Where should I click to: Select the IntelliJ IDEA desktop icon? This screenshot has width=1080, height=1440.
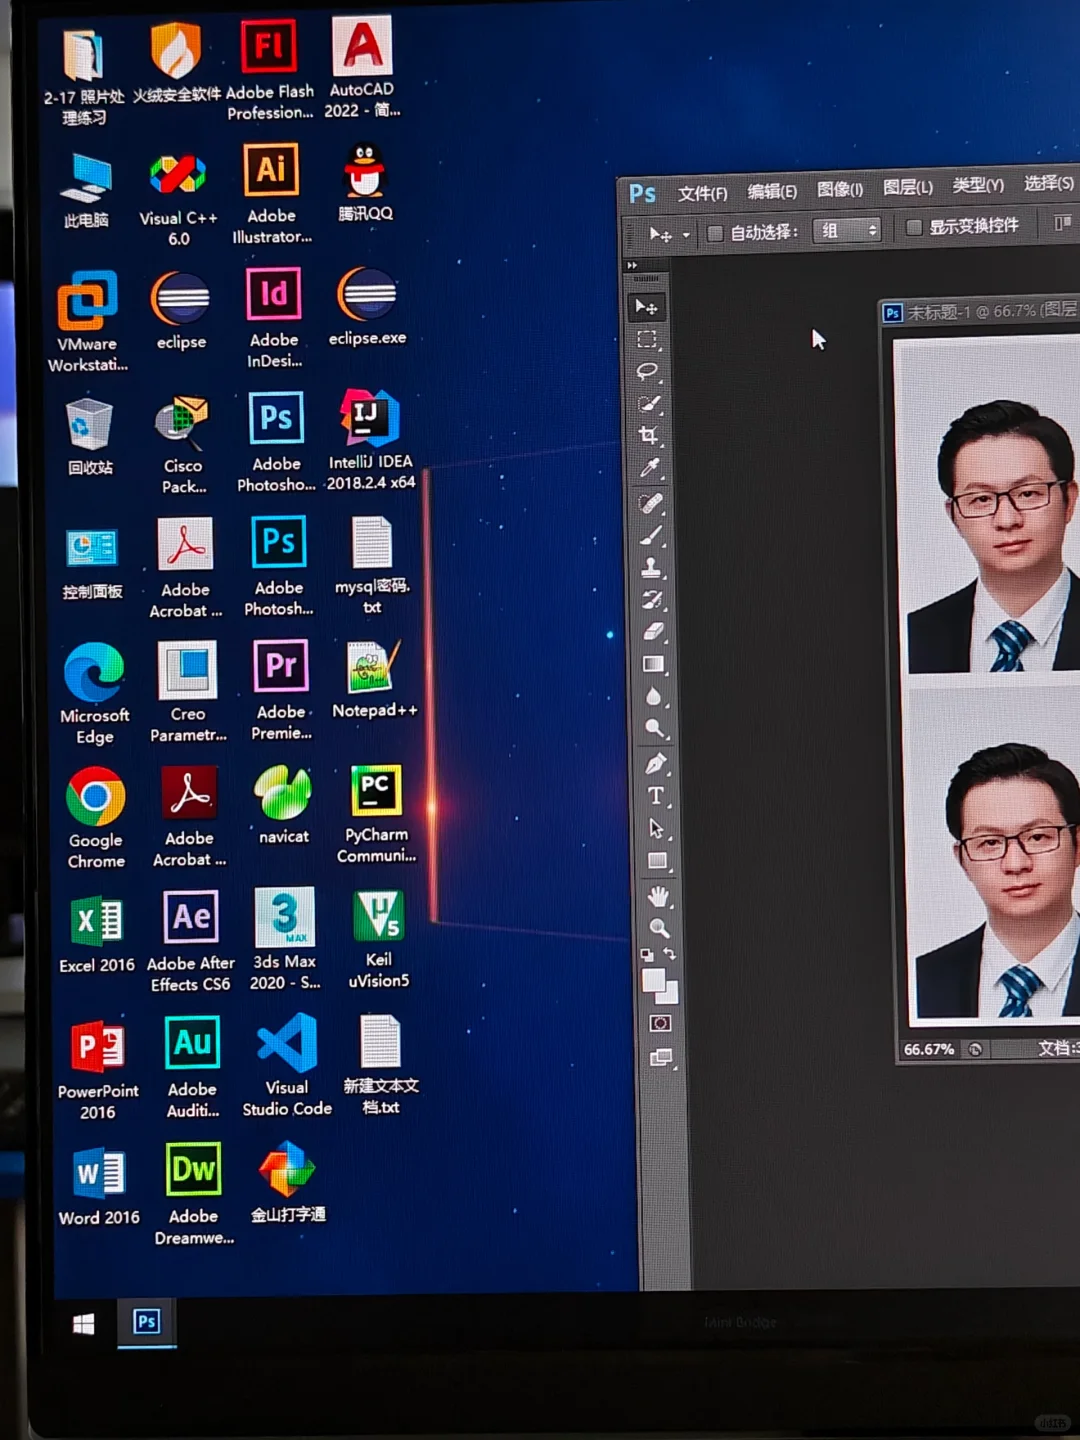[x=370, y=440]
